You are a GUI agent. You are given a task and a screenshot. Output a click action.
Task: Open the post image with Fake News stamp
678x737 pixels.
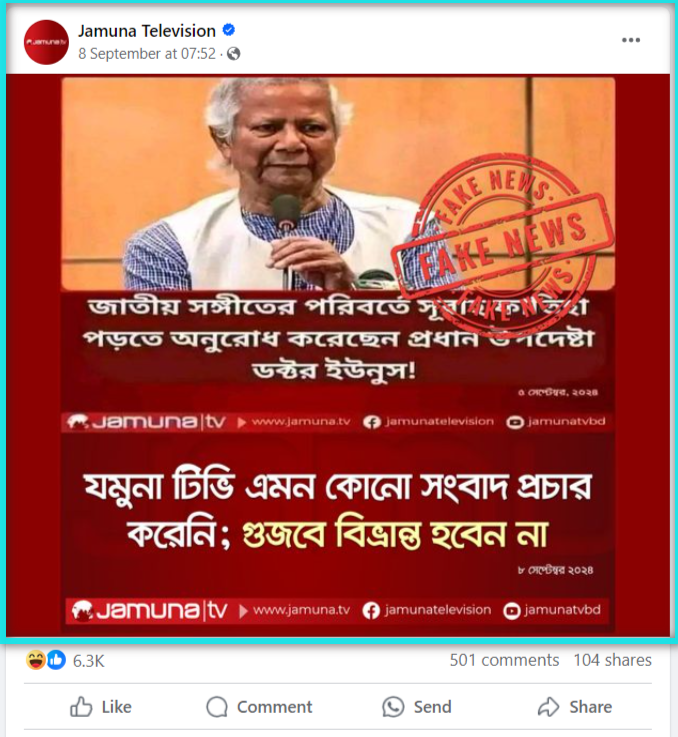tap(338, 355)
